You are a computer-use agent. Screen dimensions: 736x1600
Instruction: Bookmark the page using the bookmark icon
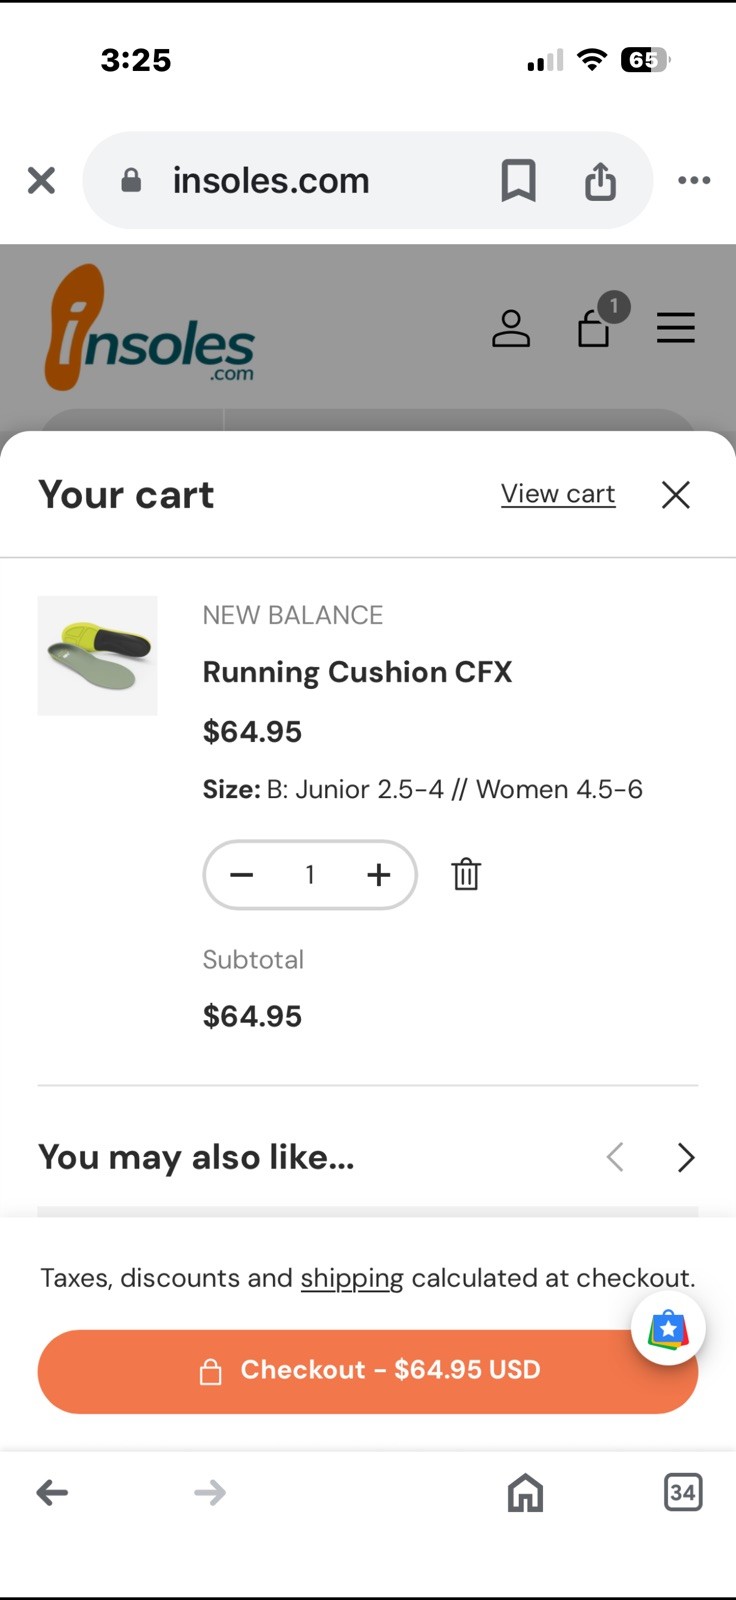[518, 180]
